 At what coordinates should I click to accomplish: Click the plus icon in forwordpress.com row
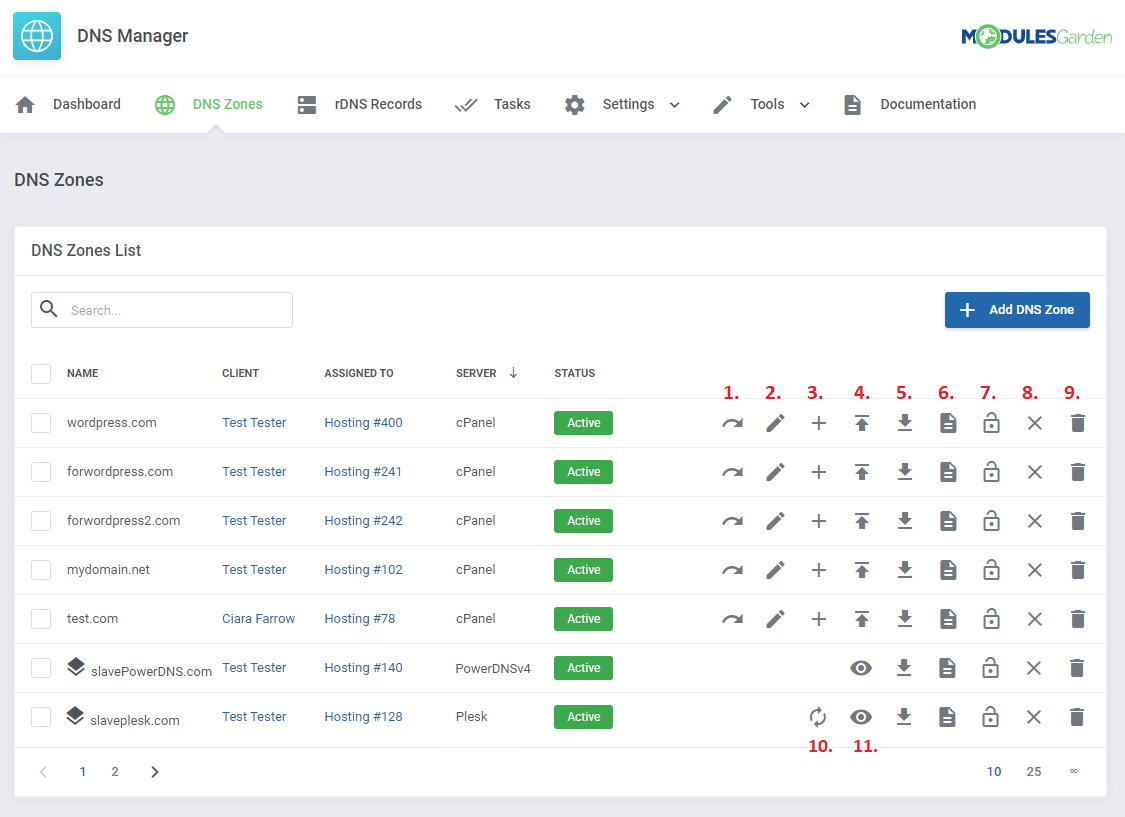[x=819, y=472]
